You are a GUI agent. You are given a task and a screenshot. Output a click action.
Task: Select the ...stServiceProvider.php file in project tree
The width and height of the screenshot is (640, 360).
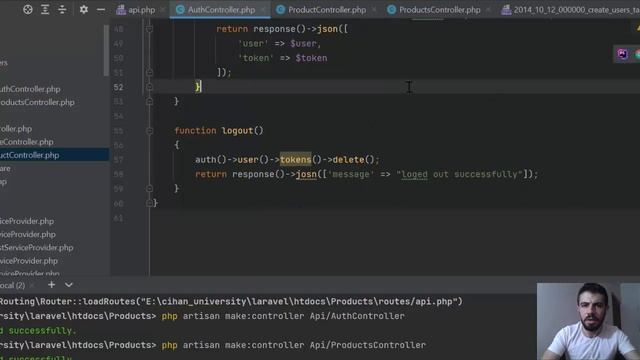[x=37, y=248]
